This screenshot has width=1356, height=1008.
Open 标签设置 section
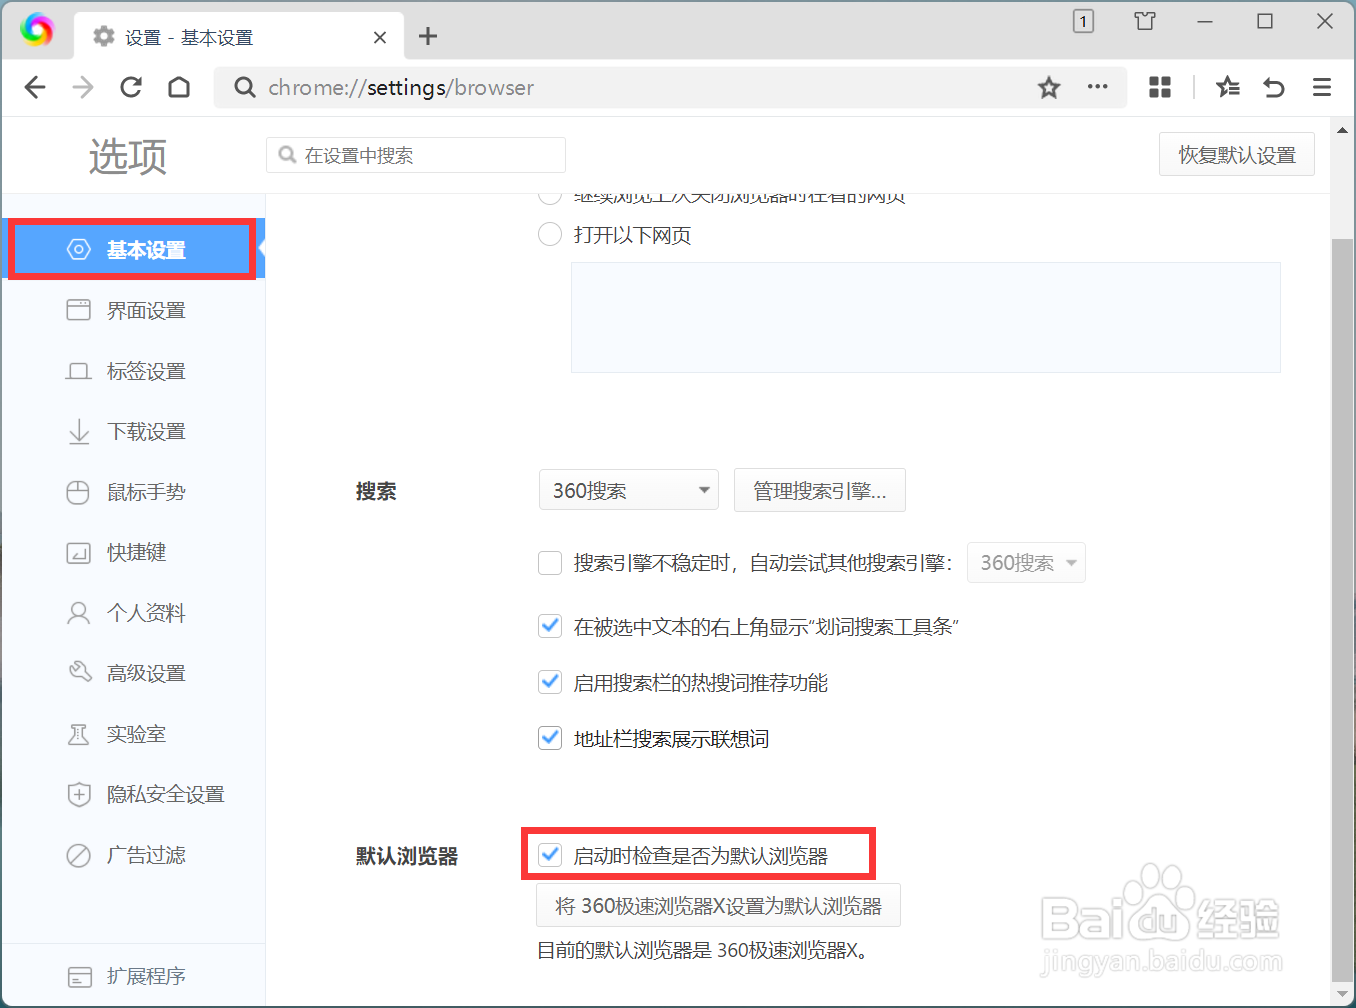(x=133, y=371)
